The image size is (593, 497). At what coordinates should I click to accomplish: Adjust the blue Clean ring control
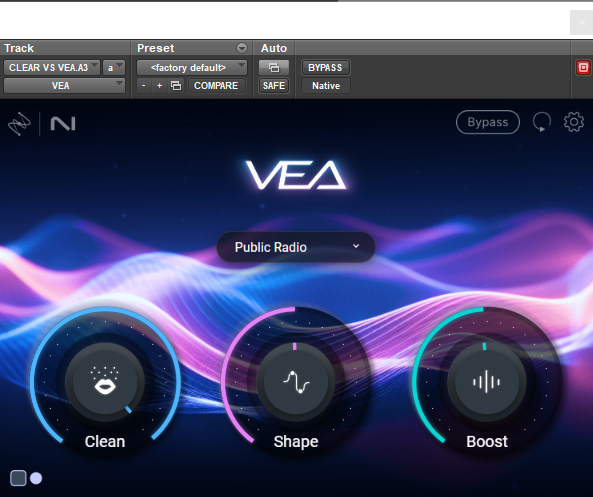coord(105,382)
